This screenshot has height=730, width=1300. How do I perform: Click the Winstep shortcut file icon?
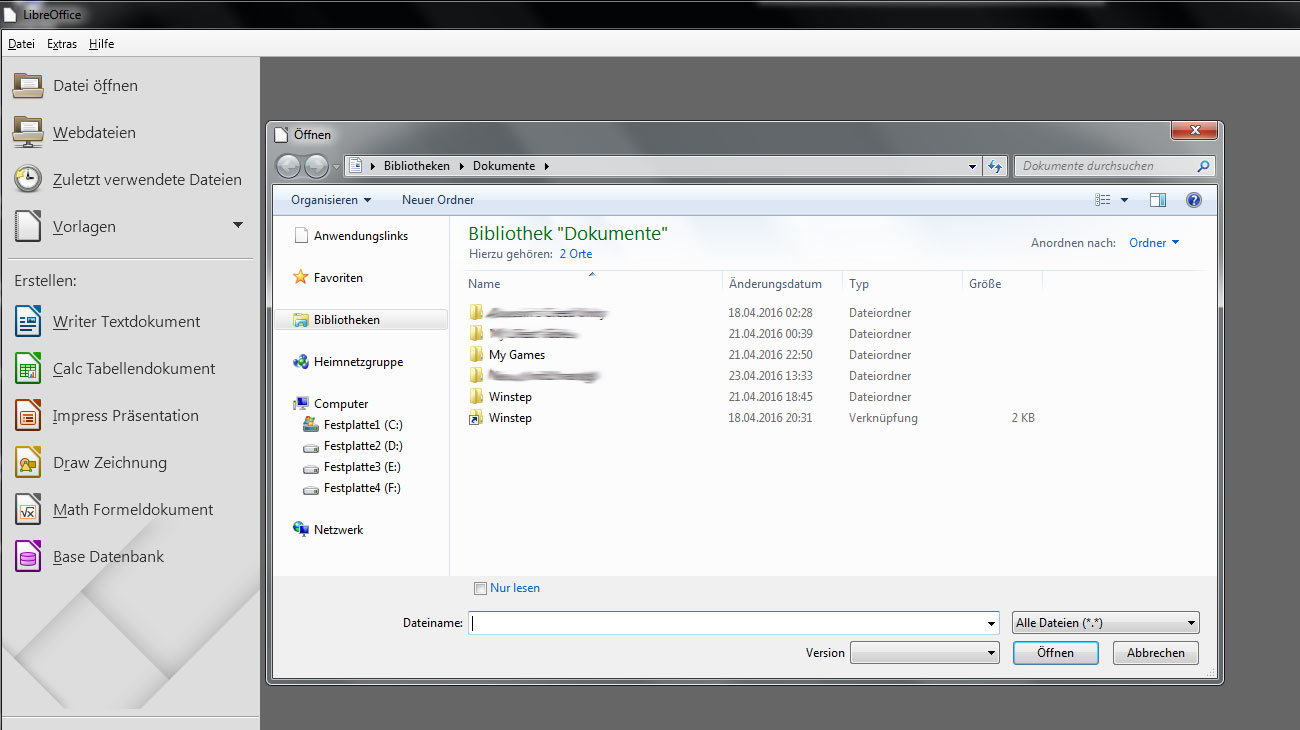pos(476,418)
